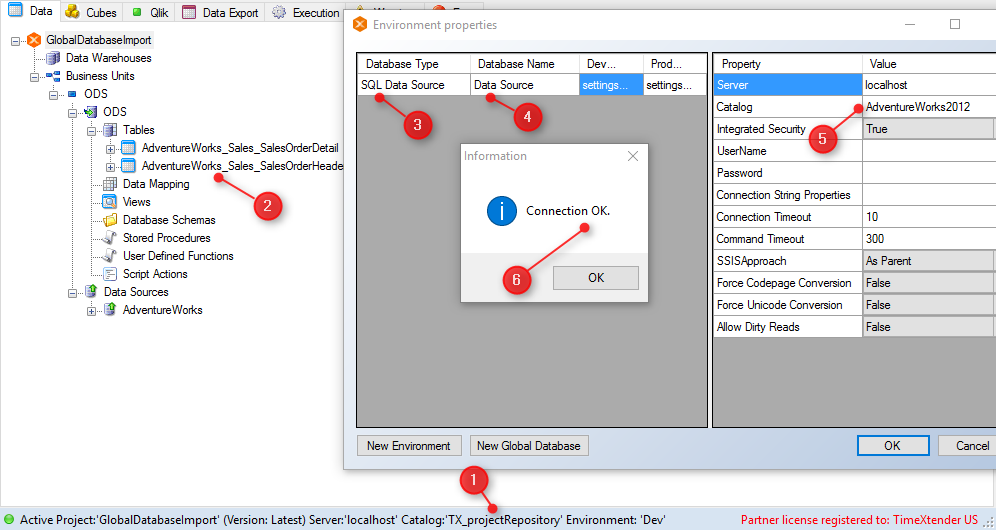Collapse the Tables node
The width and height of the screenshot is (996, 530).
(x=91, y=130)
